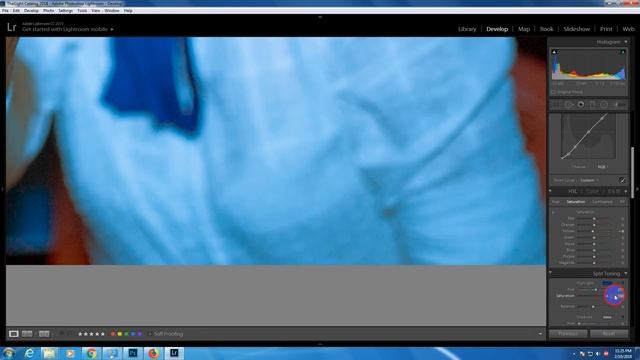Open the File menu

[x=5, y=11]
